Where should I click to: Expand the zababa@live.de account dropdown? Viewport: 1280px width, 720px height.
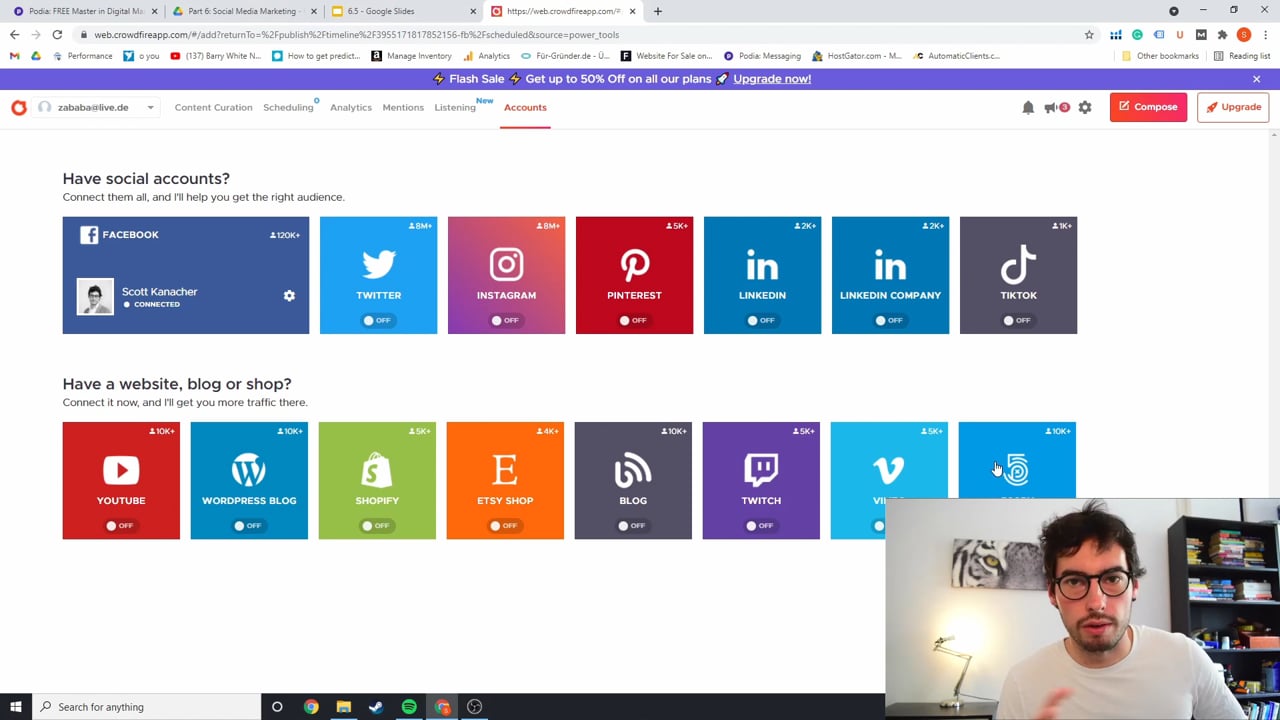150,107
